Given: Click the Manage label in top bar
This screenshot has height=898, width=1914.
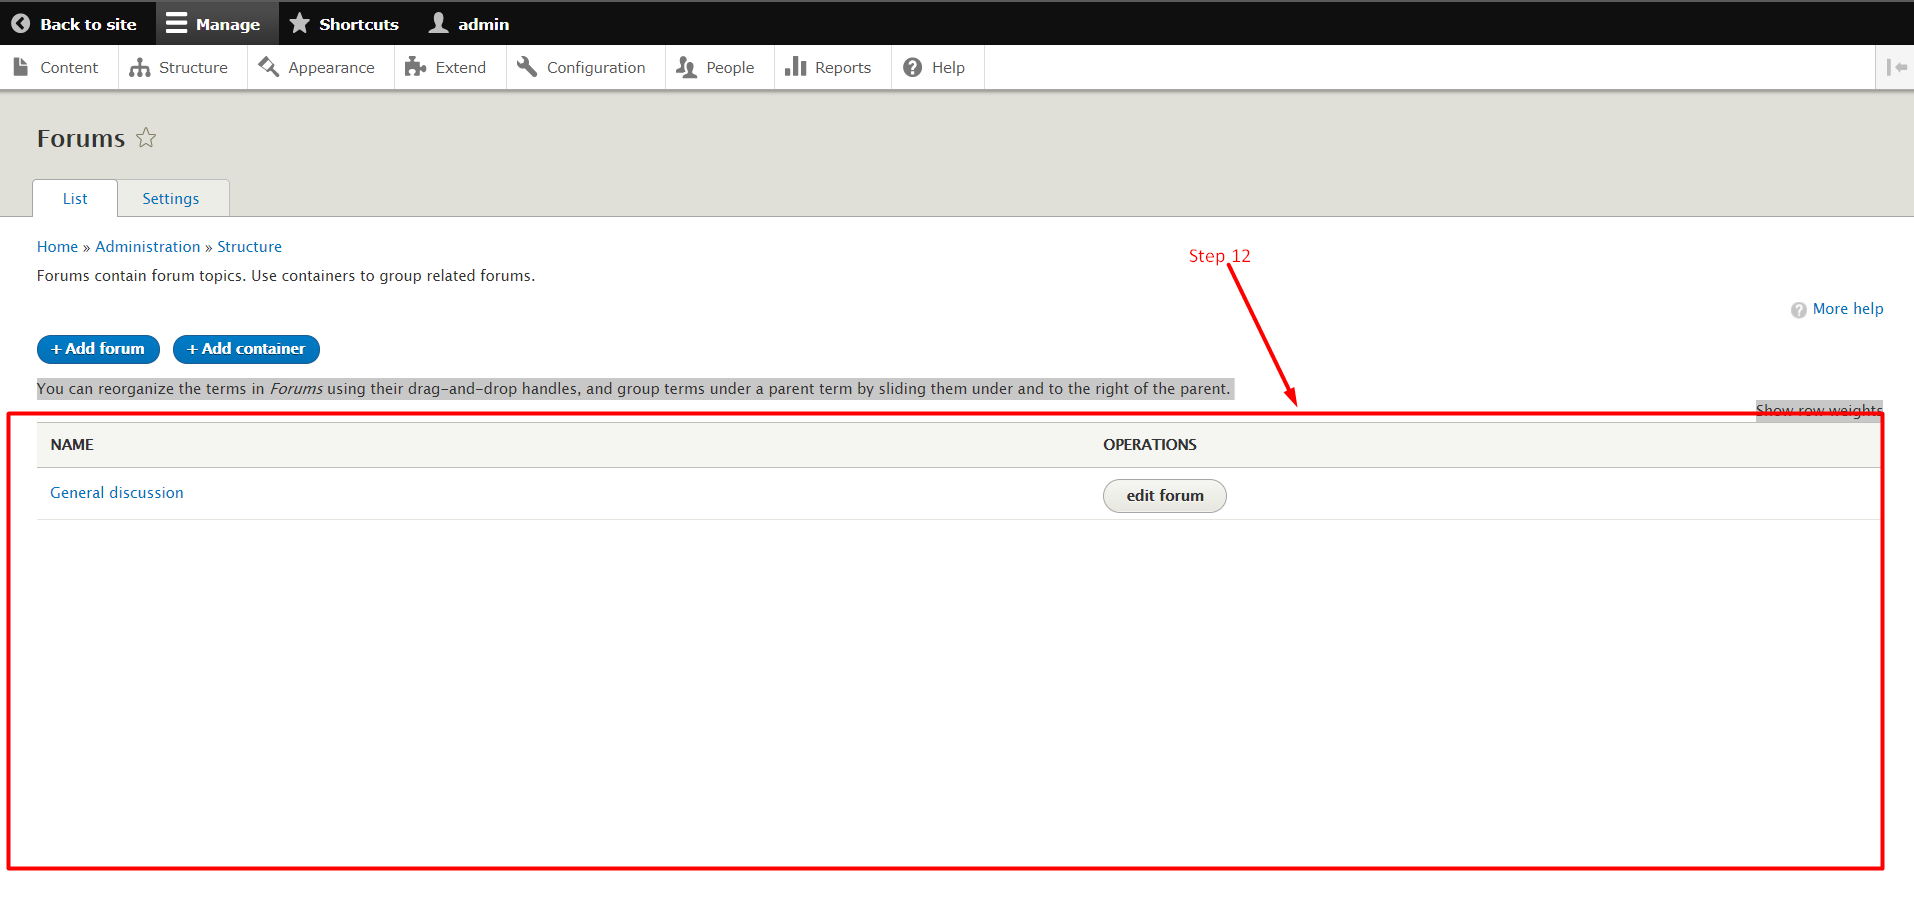Looking at the screenshot, I should coord(228,24).
